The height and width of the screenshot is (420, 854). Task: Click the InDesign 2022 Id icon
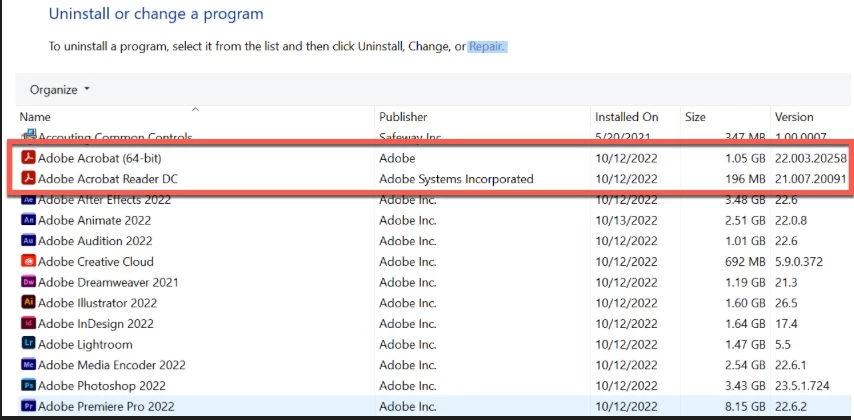(x=28, y=324)
